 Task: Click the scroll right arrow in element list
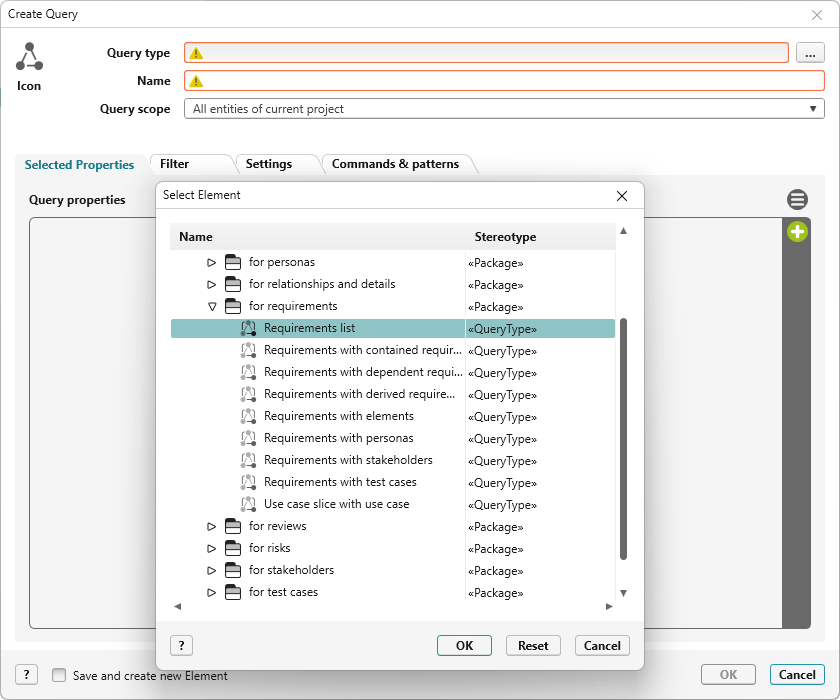(x=609, y=606)
